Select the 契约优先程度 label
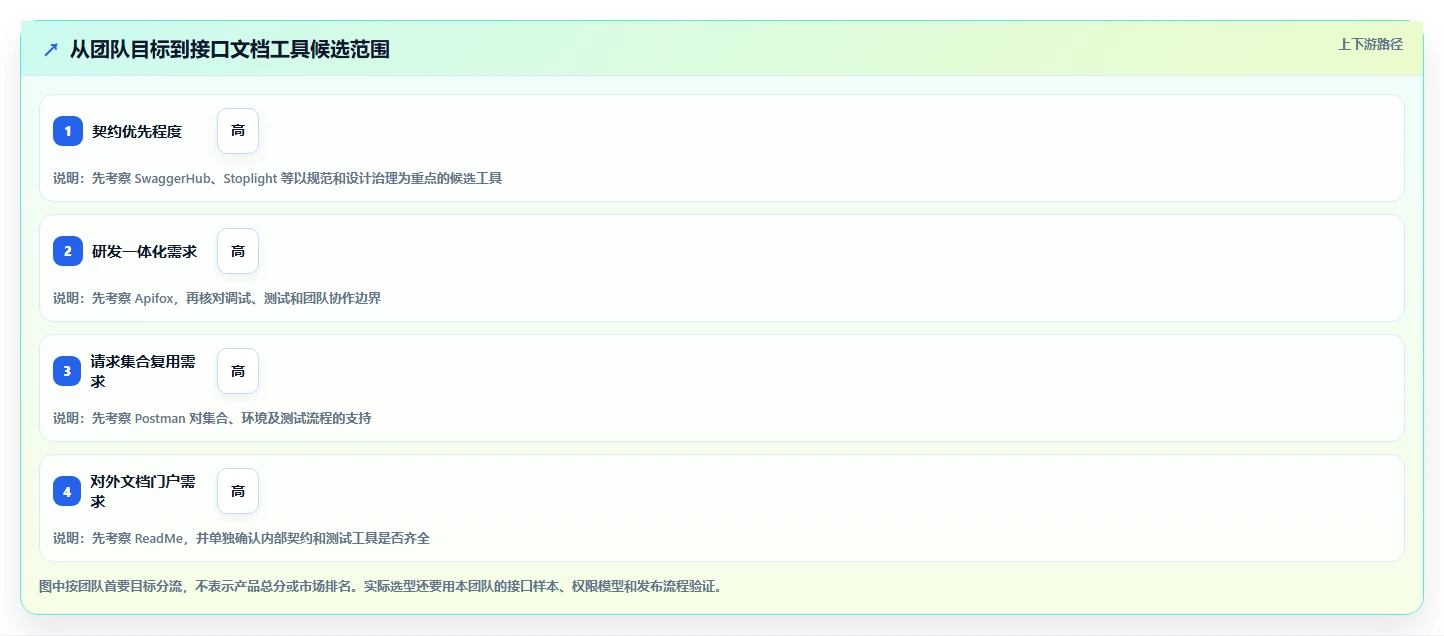The height and width of the screenshot is (636, 1444). pyautogui.click(x=137, y=131)
